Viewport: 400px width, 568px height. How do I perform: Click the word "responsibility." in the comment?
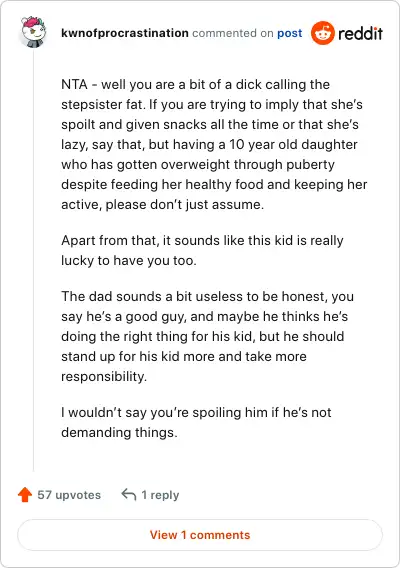[104, 376]
